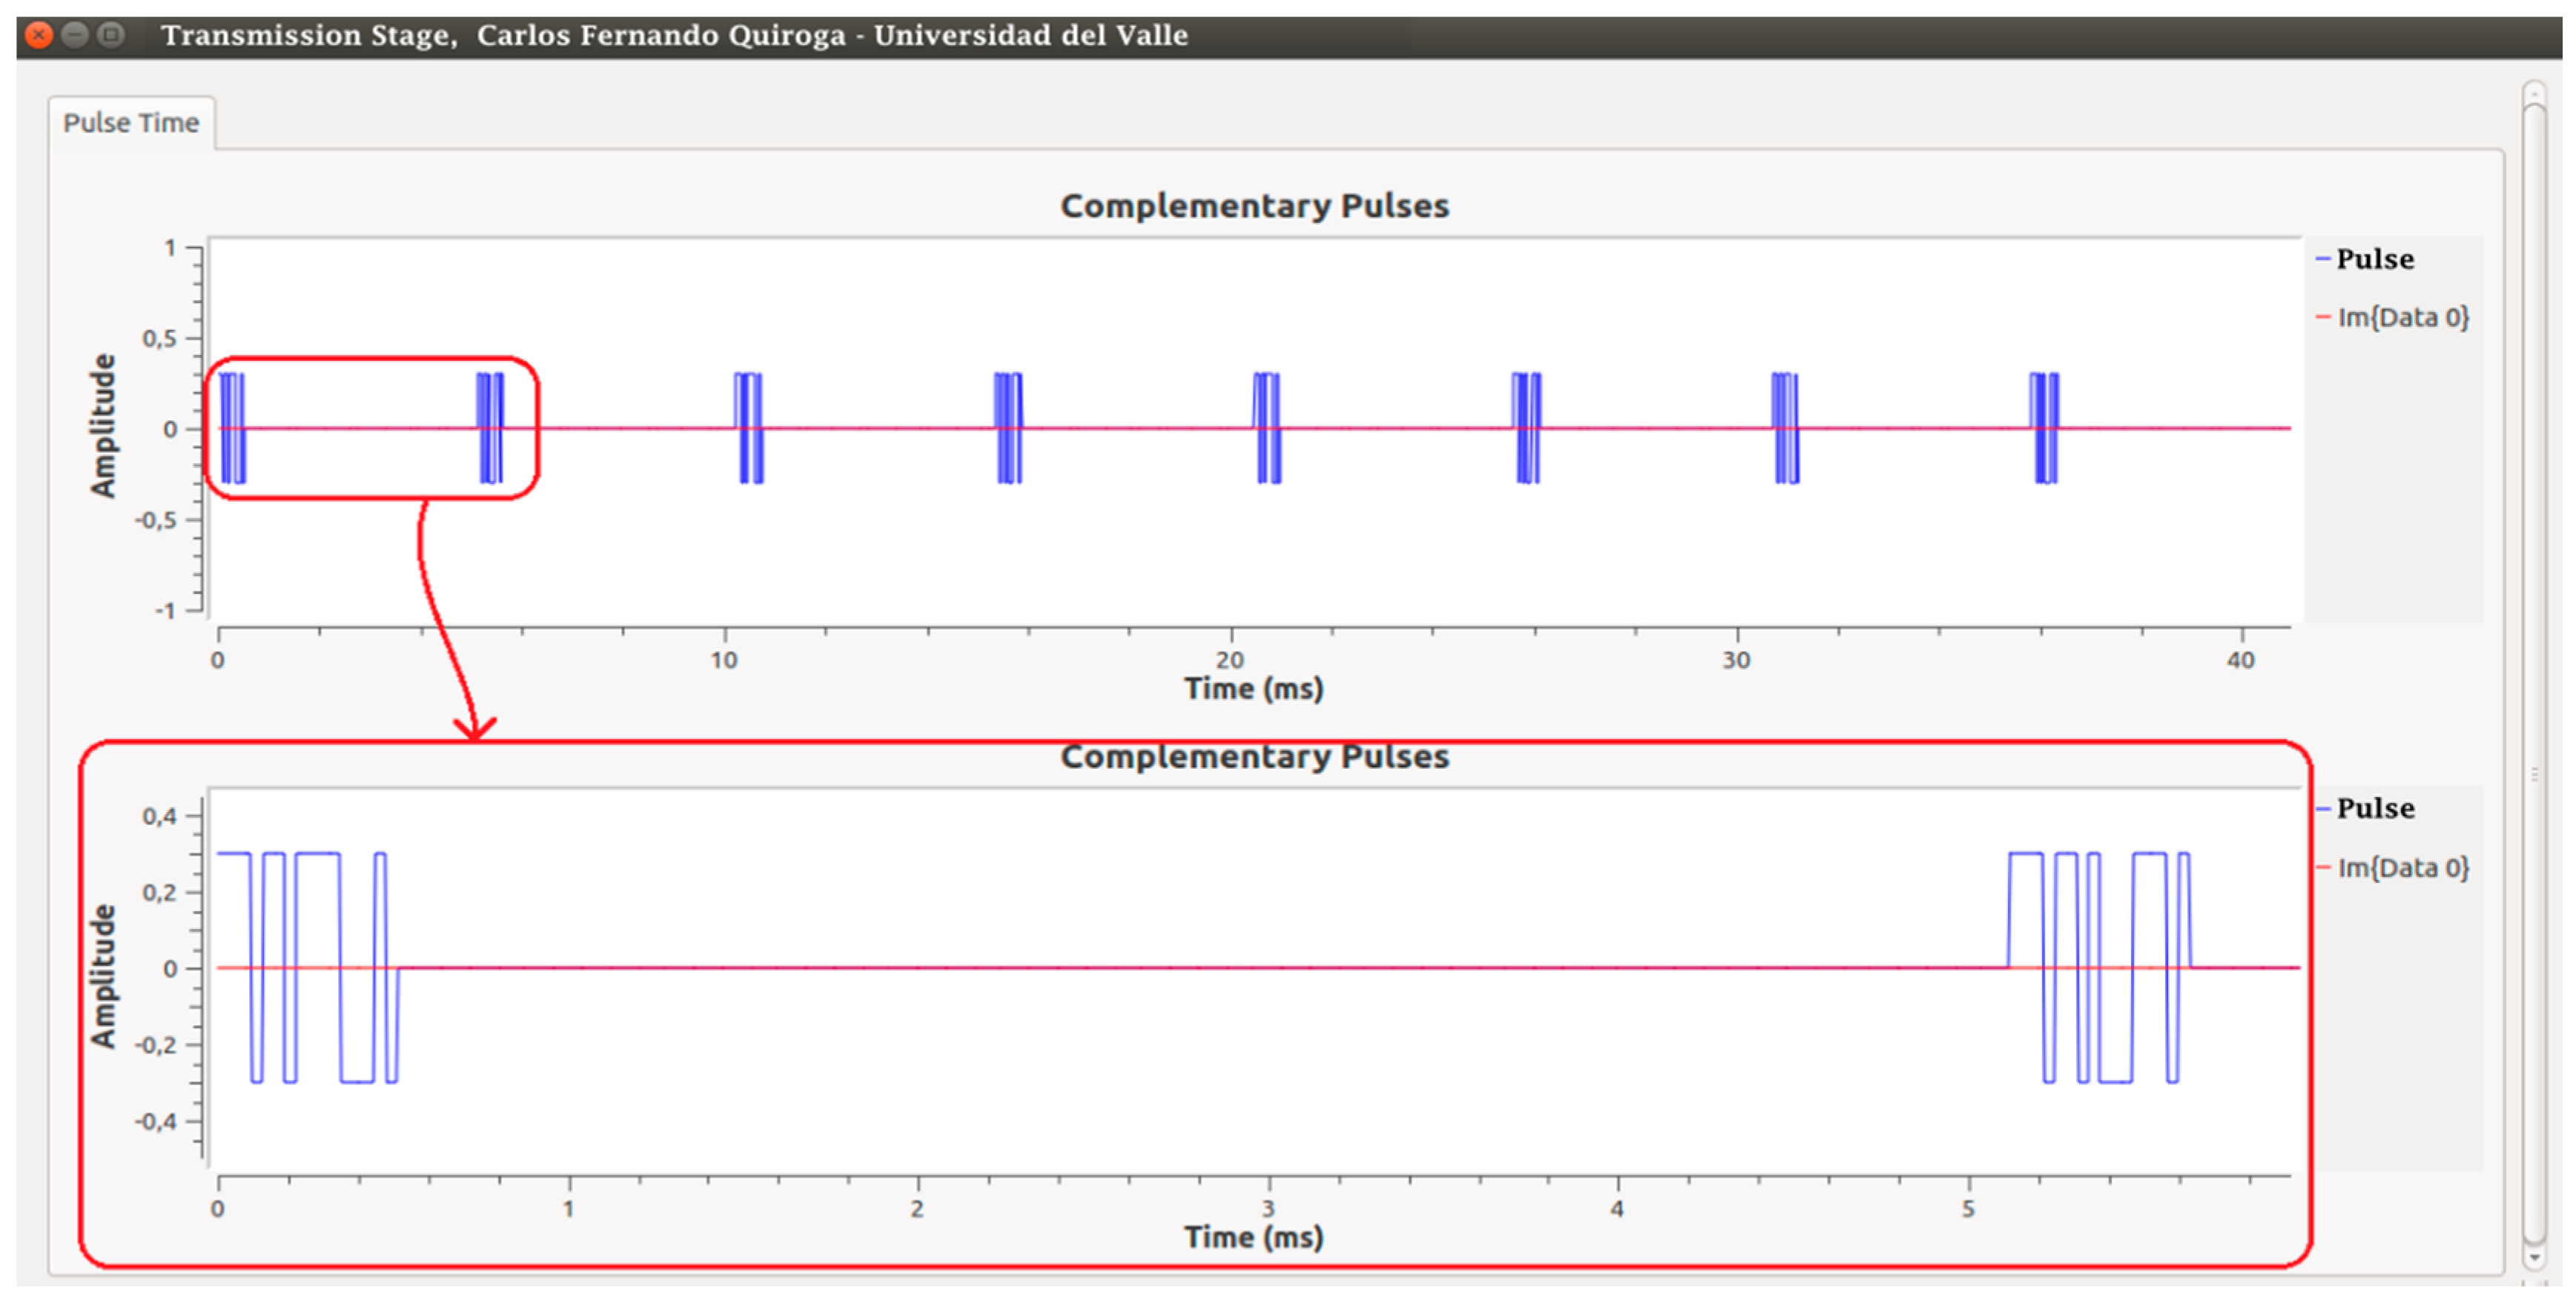Minimize the Transmission Stage window
The image size is (2576, 1301).
pyautogui.click(x=75, y=36)
